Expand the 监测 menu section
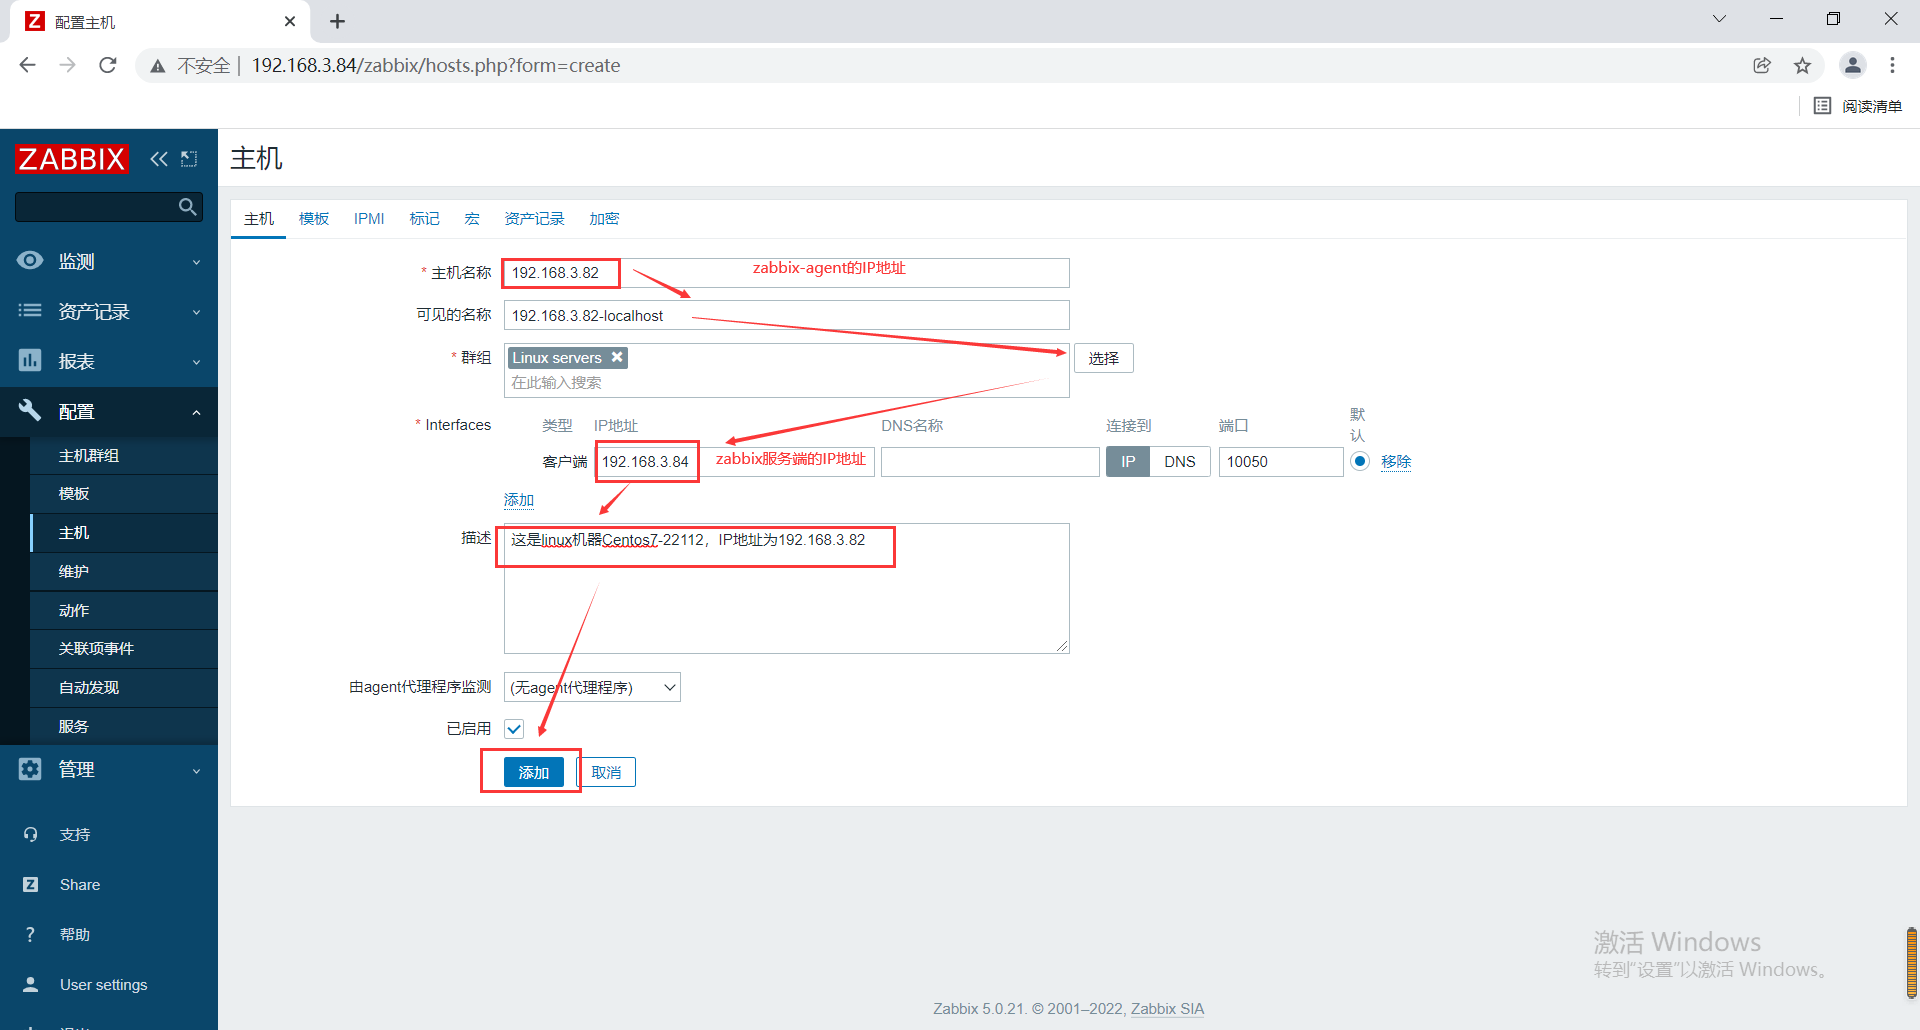 tap(109, 261)
